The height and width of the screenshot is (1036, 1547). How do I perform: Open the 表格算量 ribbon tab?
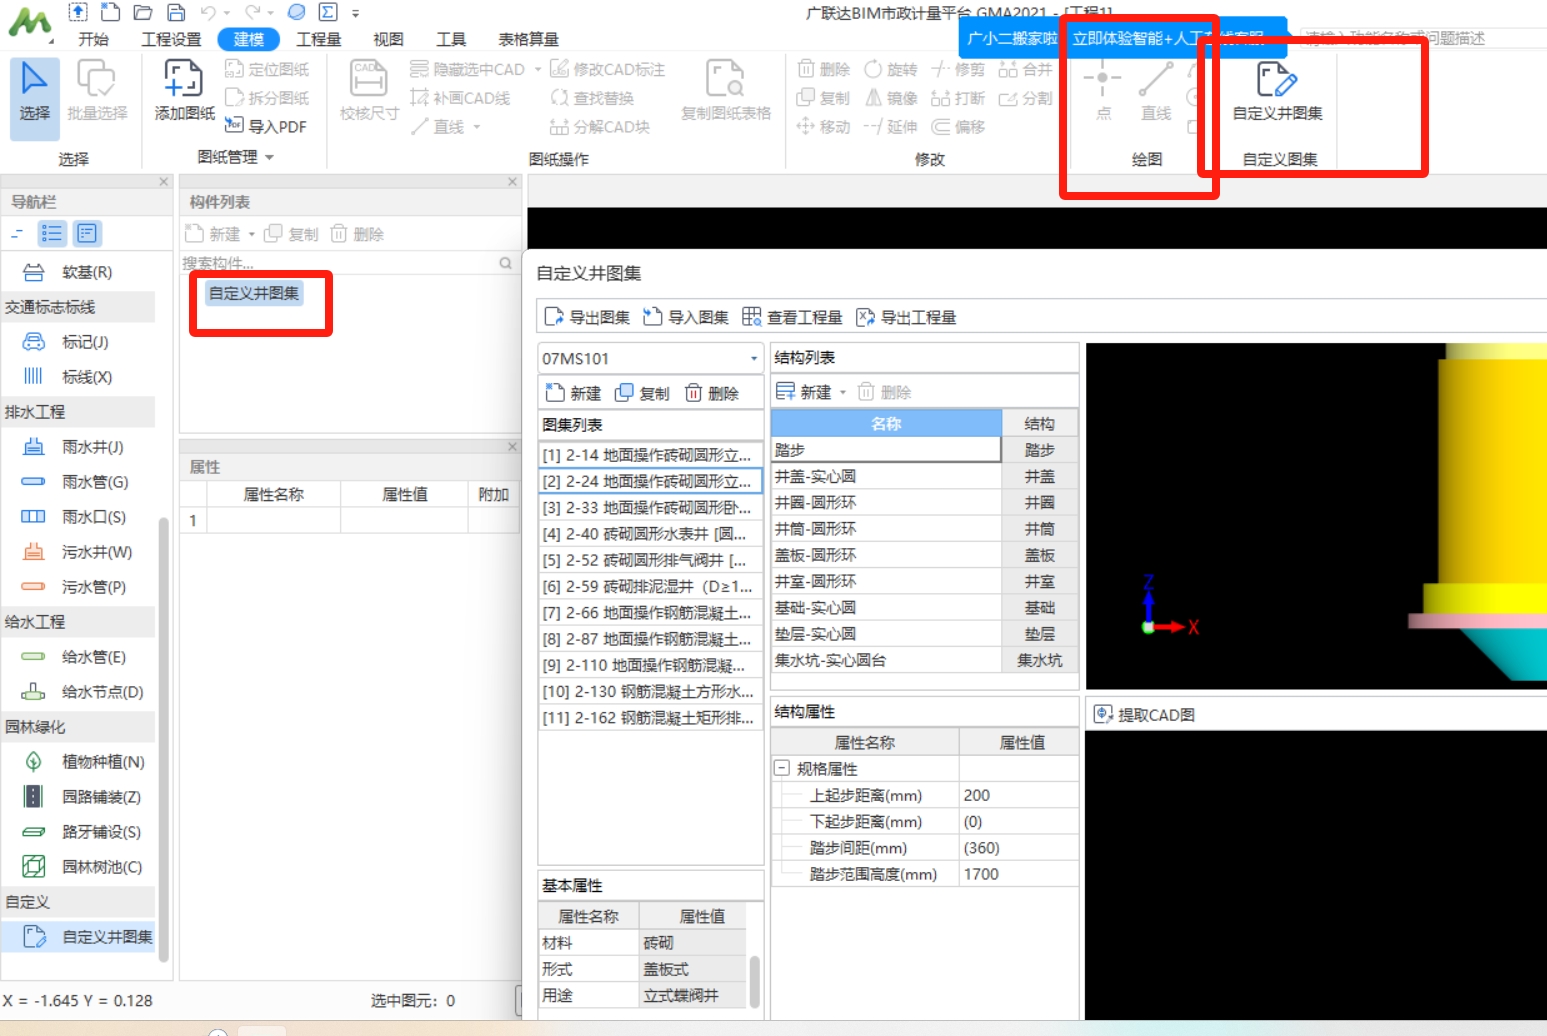(529, 39)
